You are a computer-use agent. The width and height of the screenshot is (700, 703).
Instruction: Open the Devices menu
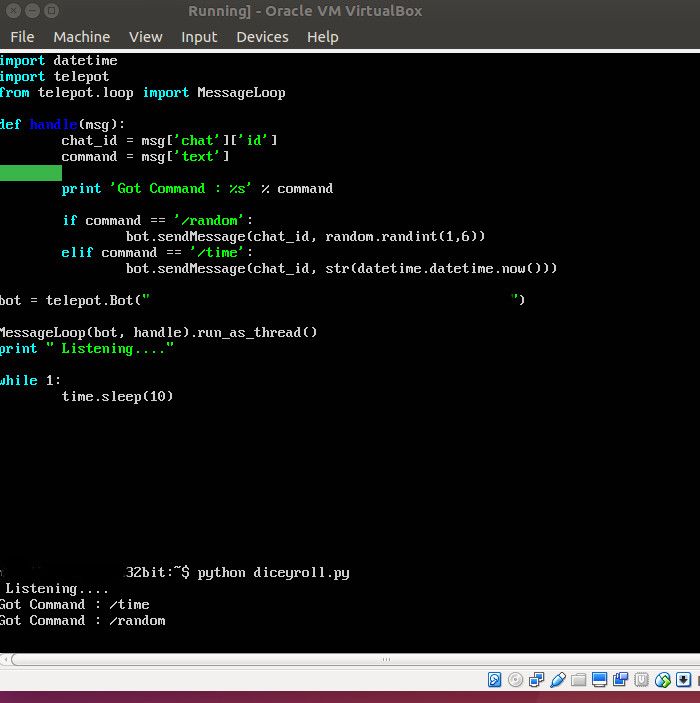pos(262,37)
